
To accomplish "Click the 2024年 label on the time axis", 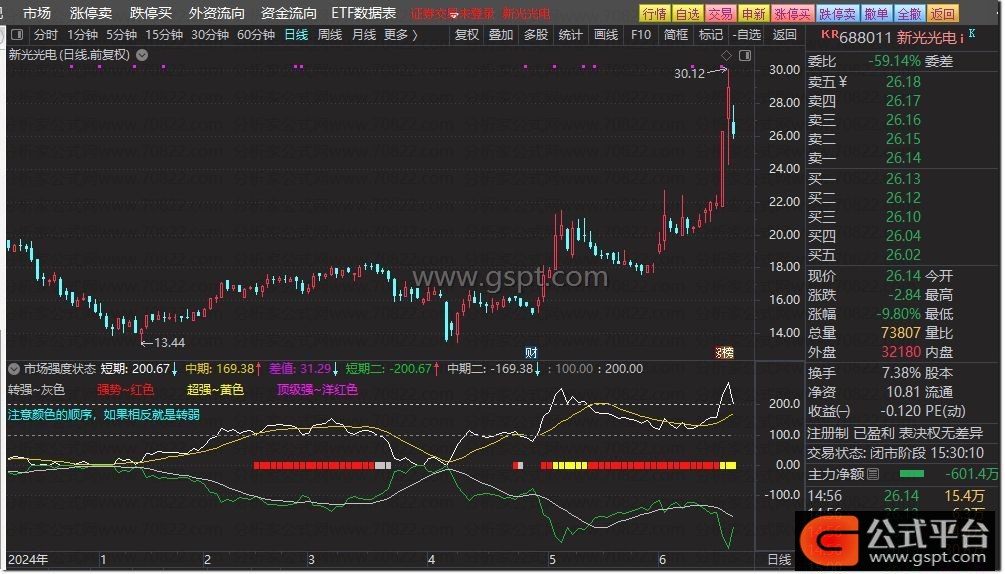I will pos(28,560).
